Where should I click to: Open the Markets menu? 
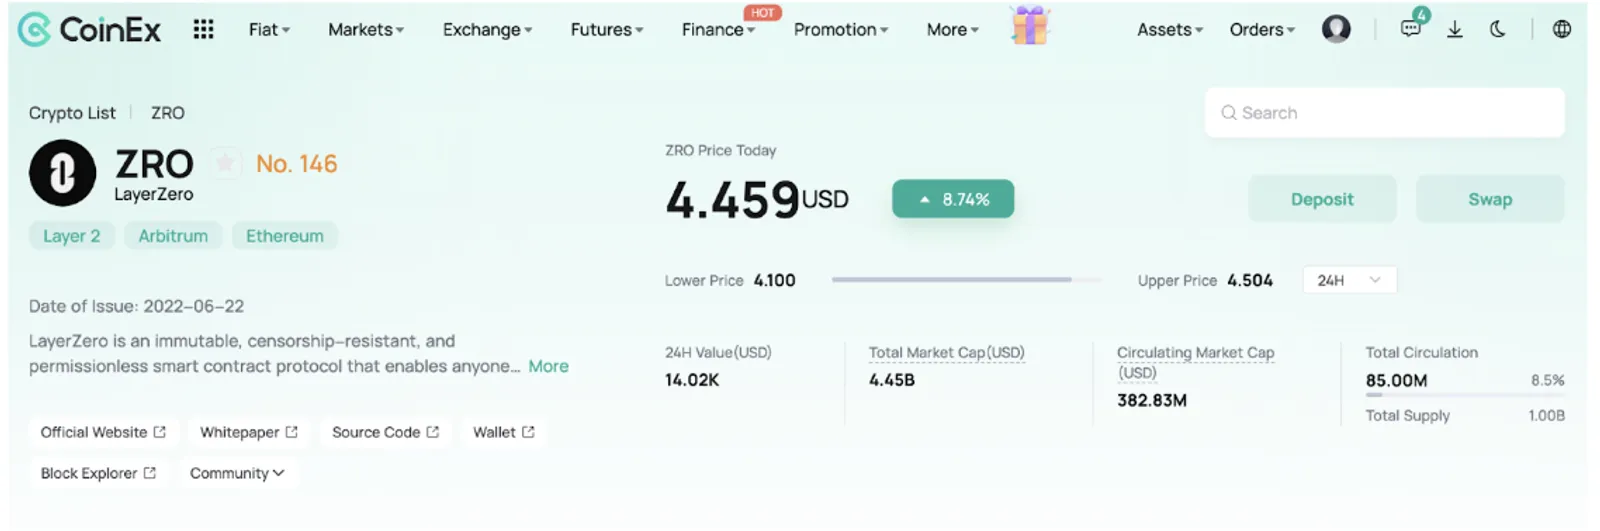pyautogui.click(x=366, y=30)
